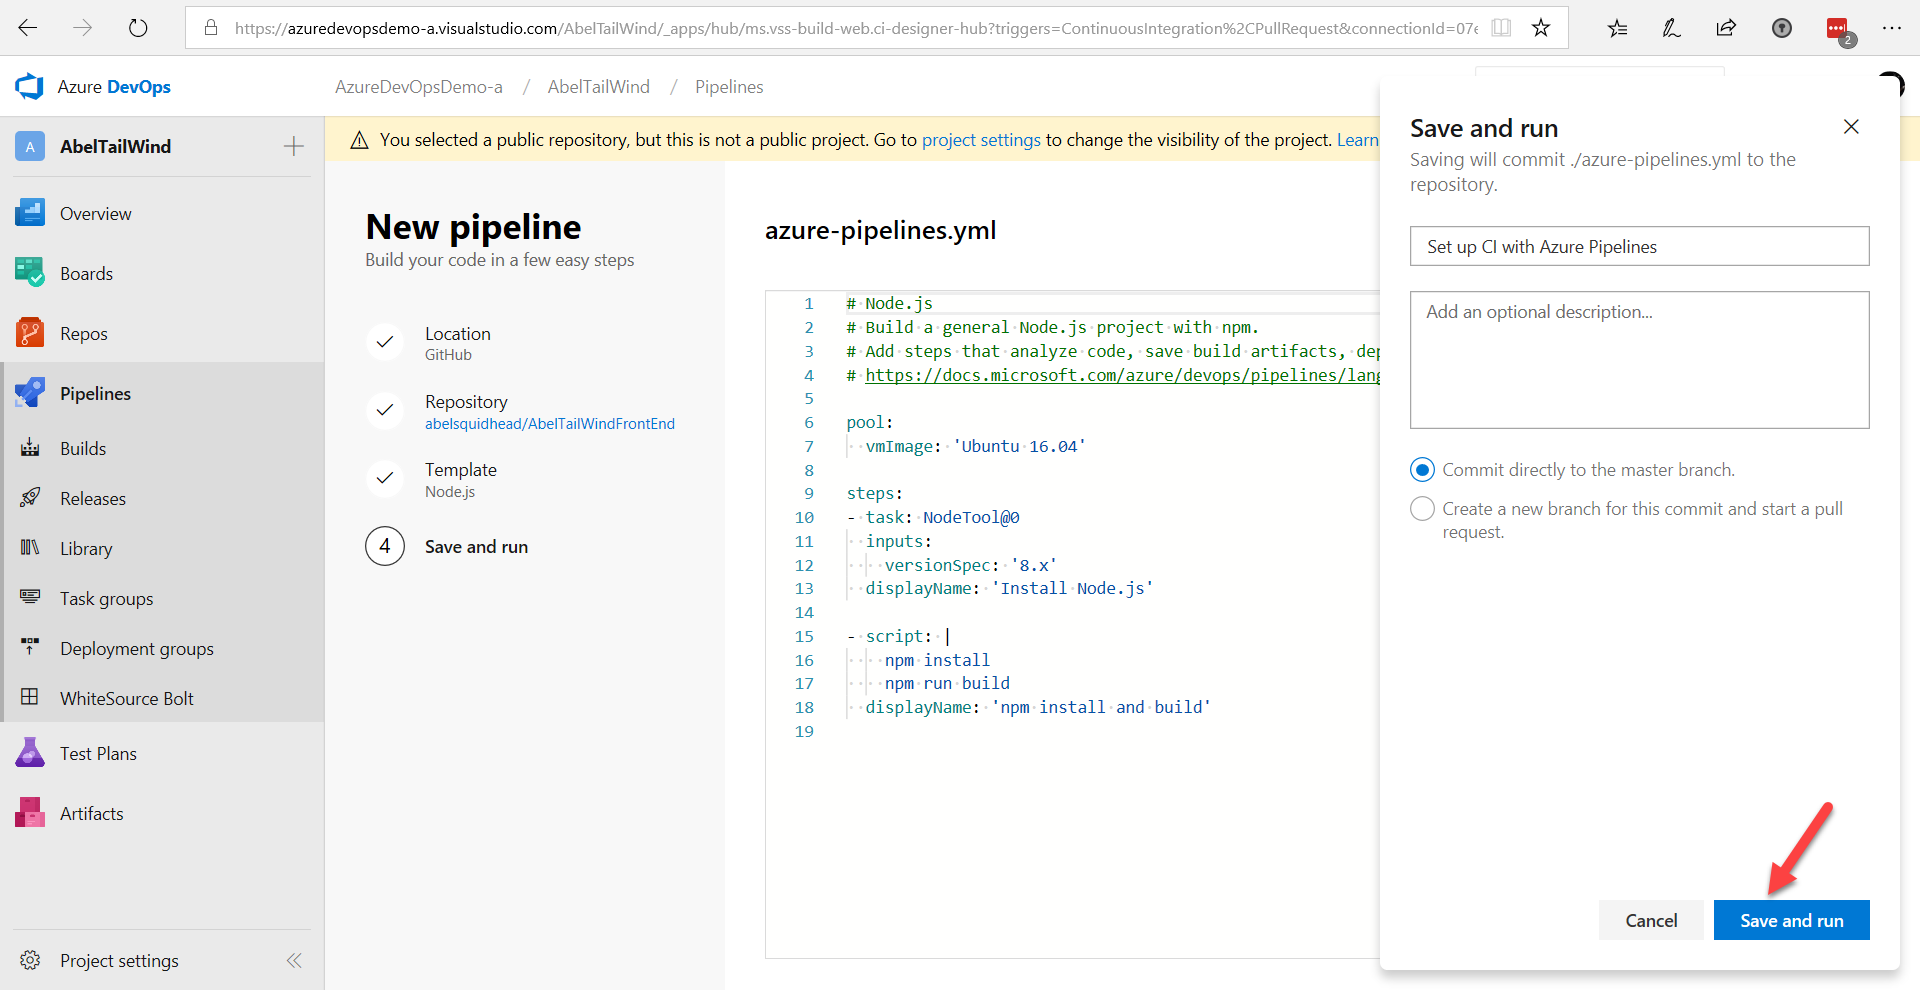This screenshot has height=990, width=1920.
Task: Click the versionSpec '8.x' line
Action: [970, 565]
